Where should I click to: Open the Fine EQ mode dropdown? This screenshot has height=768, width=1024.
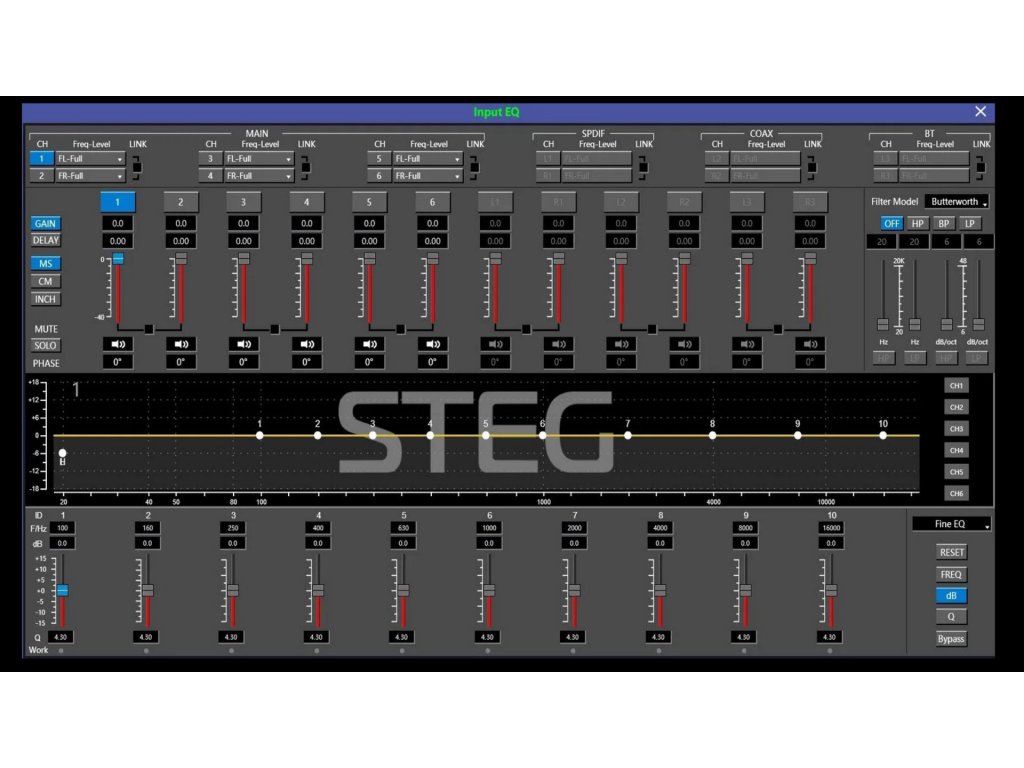pyautogui.click(x=952, y=524)
